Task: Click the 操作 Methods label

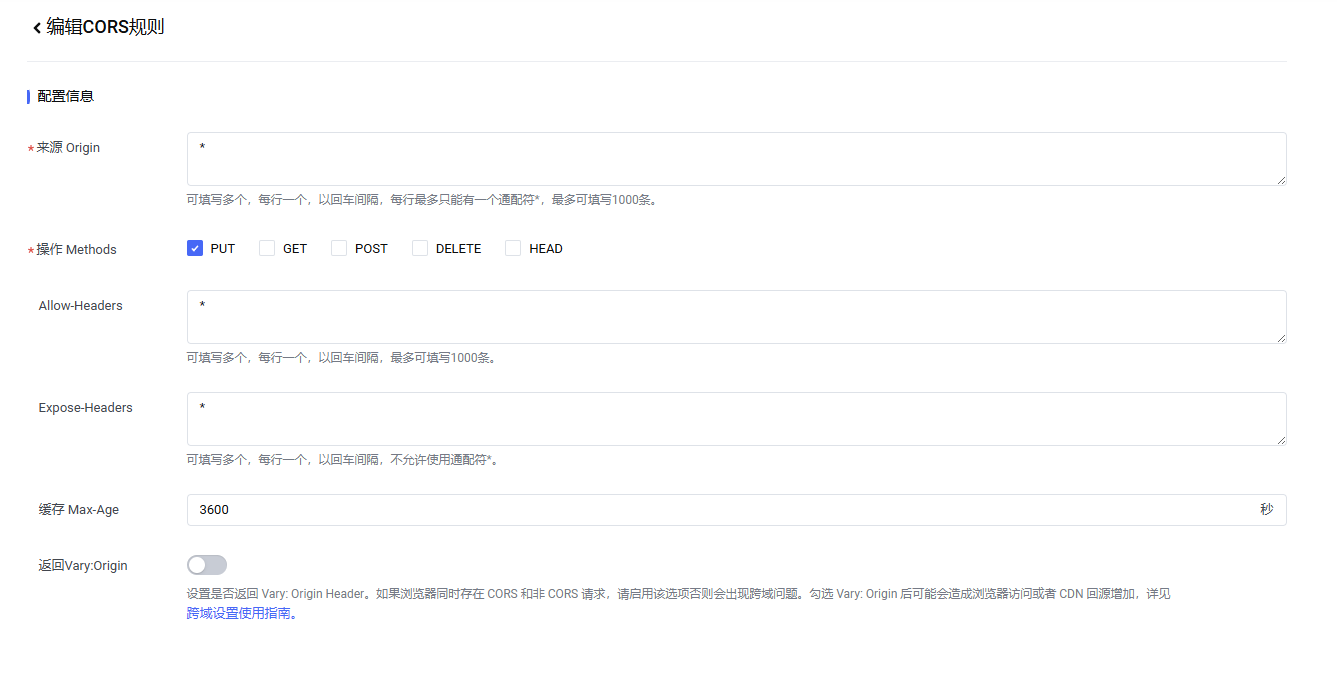Action: (77, 249)
